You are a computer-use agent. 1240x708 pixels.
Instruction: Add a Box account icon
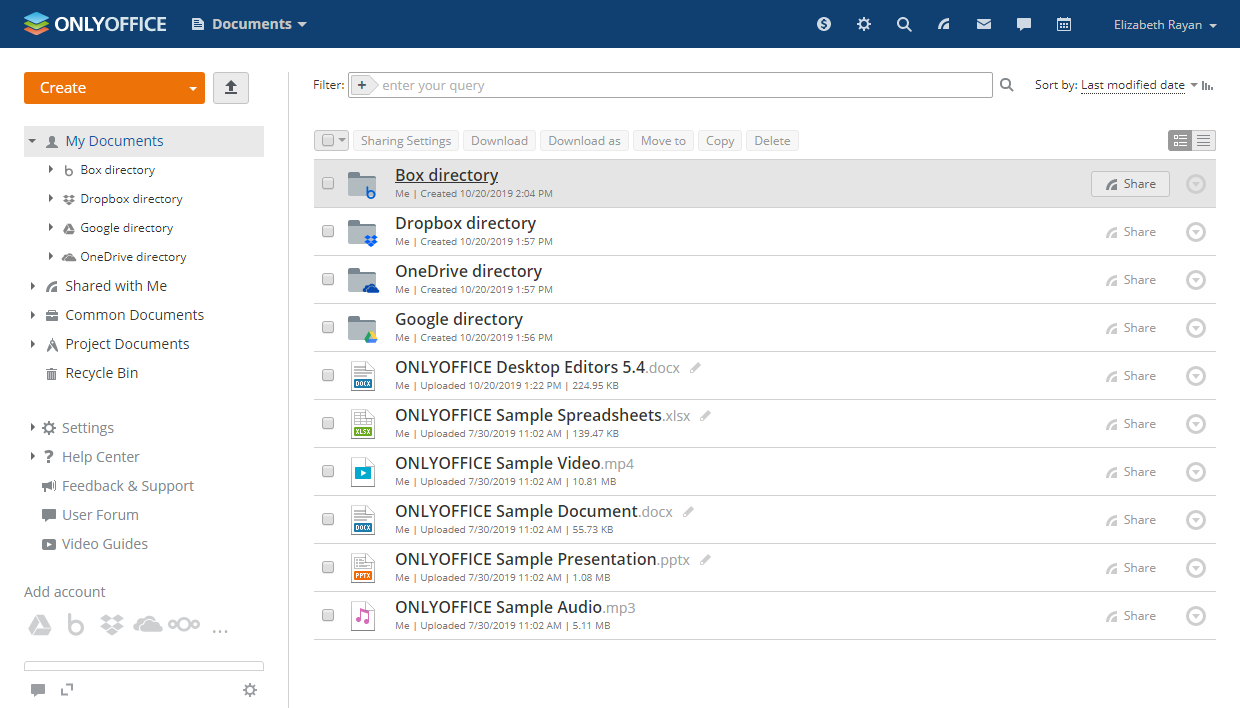coord(76,625)
